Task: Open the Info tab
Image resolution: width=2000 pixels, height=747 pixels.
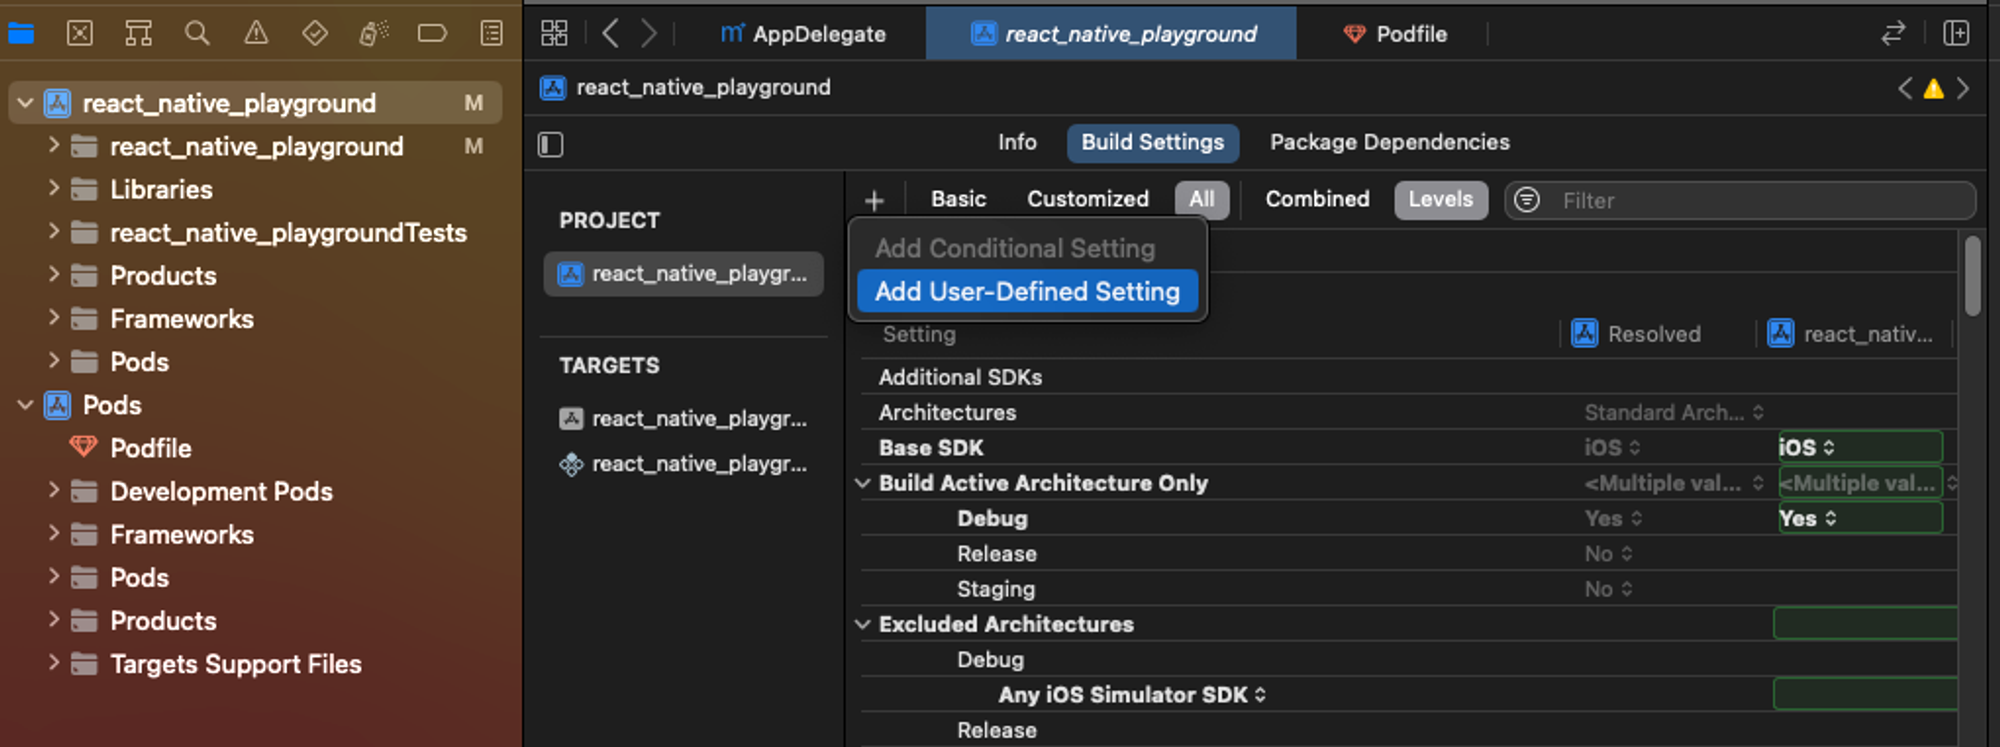Action: click(x=1017, y=143)
